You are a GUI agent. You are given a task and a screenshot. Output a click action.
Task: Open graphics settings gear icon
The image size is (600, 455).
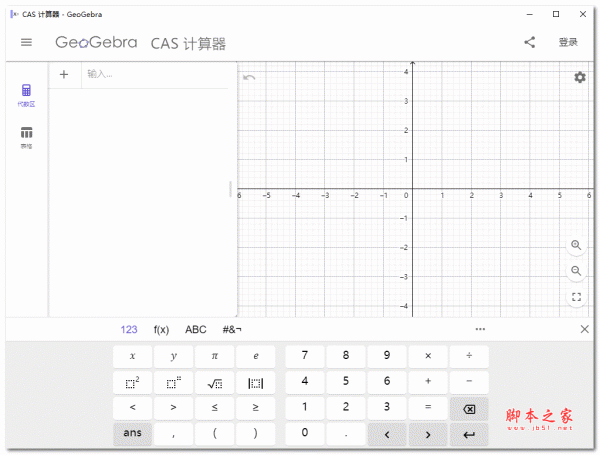pos(580,77)
